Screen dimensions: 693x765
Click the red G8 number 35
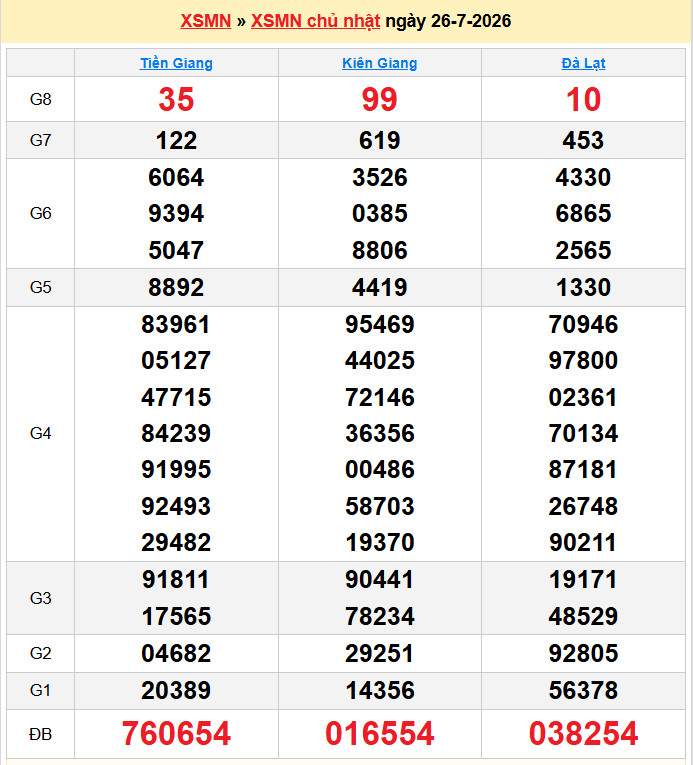pyautogui.click(x=176, y=99)
